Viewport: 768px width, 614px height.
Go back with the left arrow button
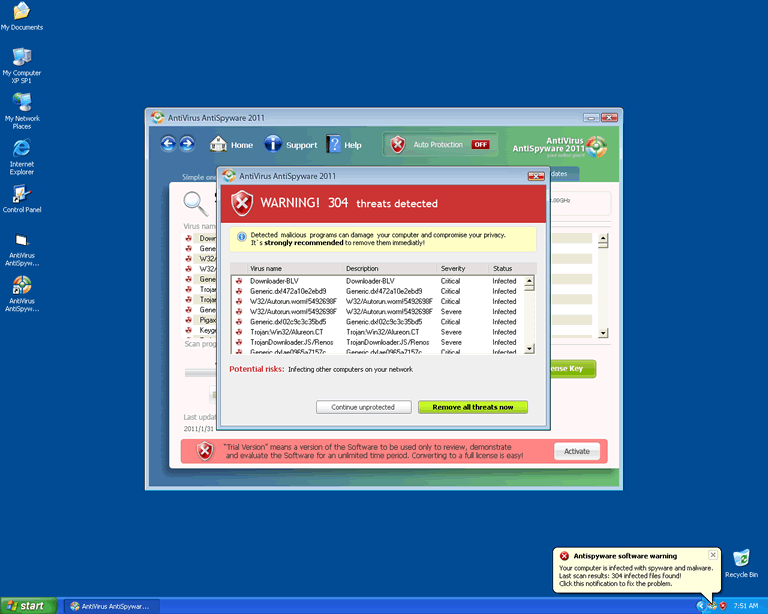point(168,144)
